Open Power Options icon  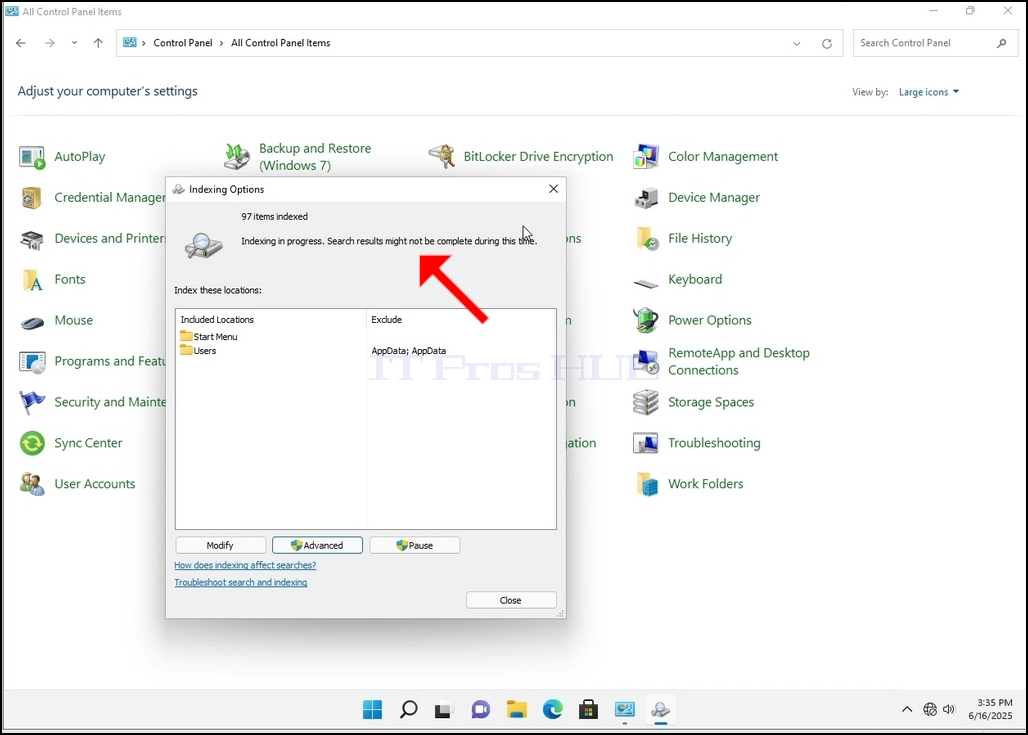(646, 321)
